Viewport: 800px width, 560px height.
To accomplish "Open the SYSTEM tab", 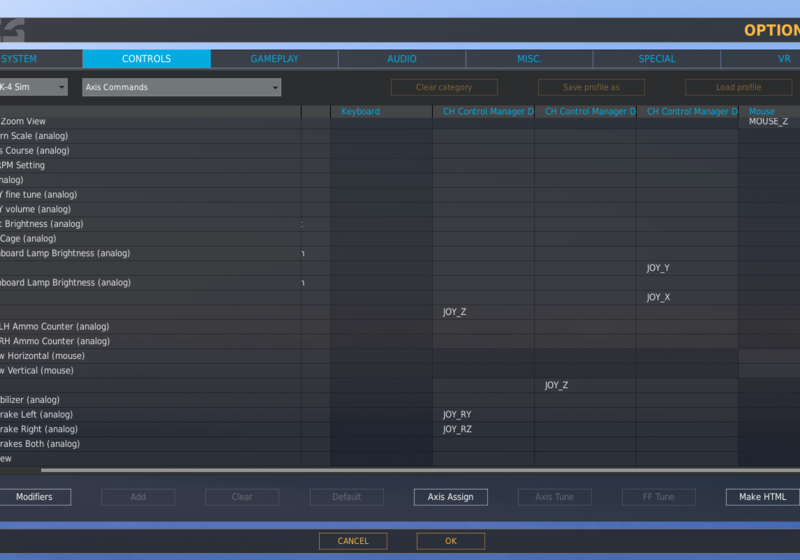I will pos(20,59).
